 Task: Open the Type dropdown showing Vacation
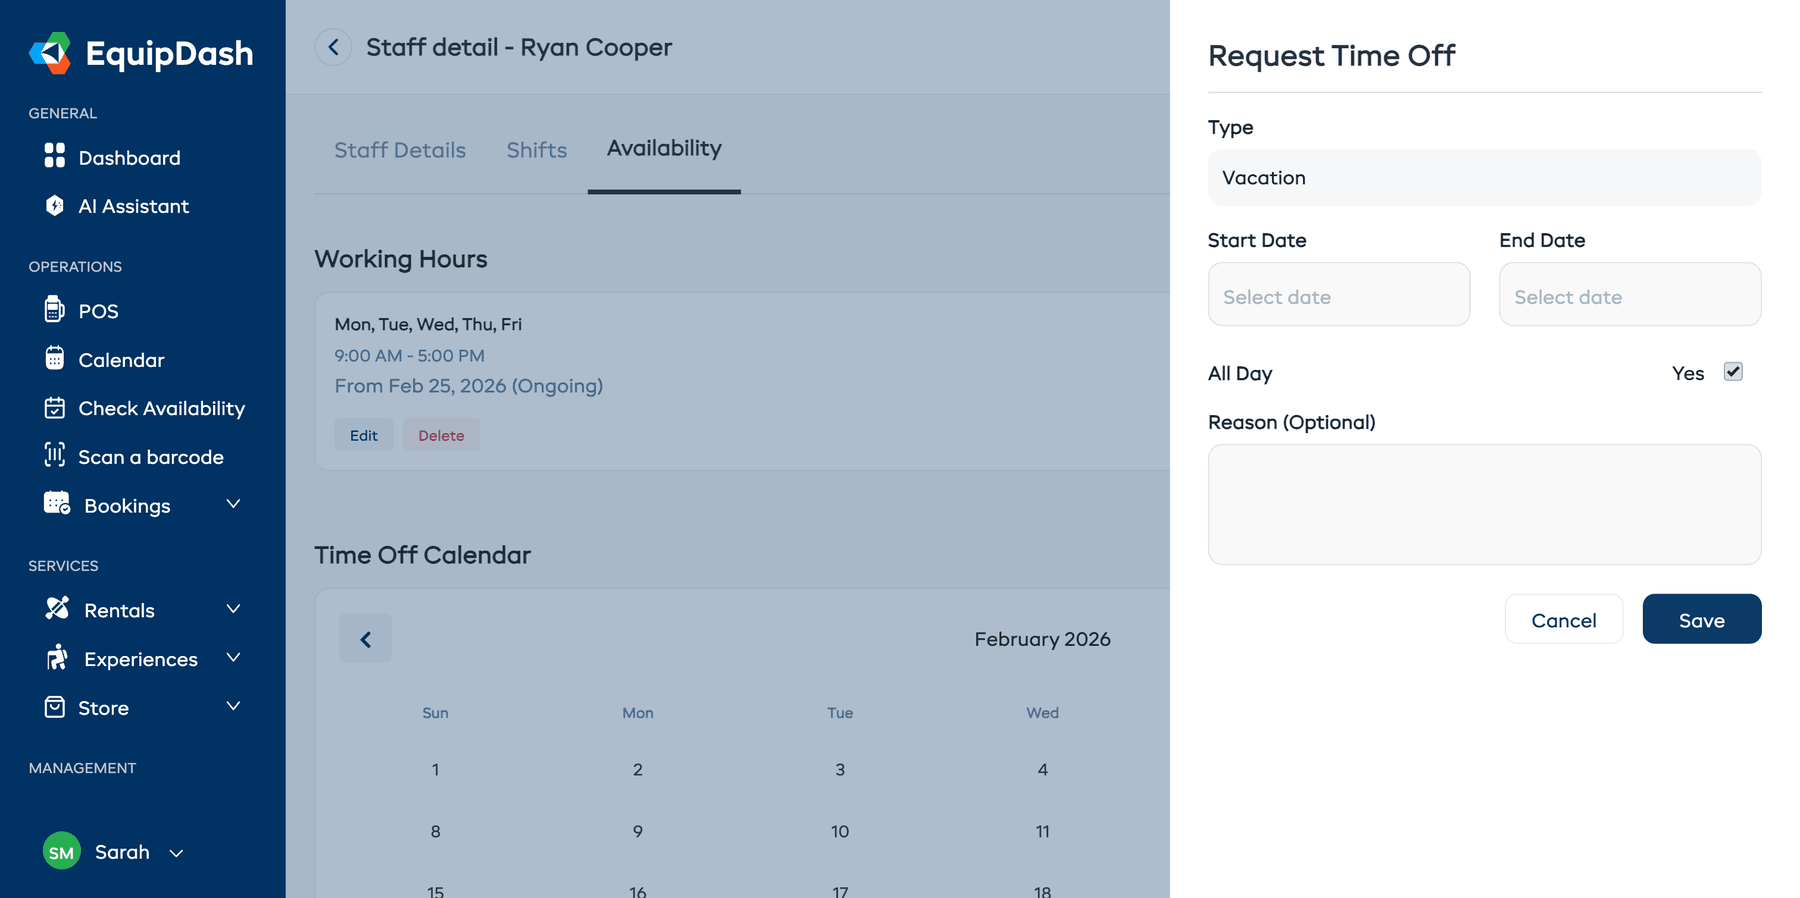[1484, 178]
